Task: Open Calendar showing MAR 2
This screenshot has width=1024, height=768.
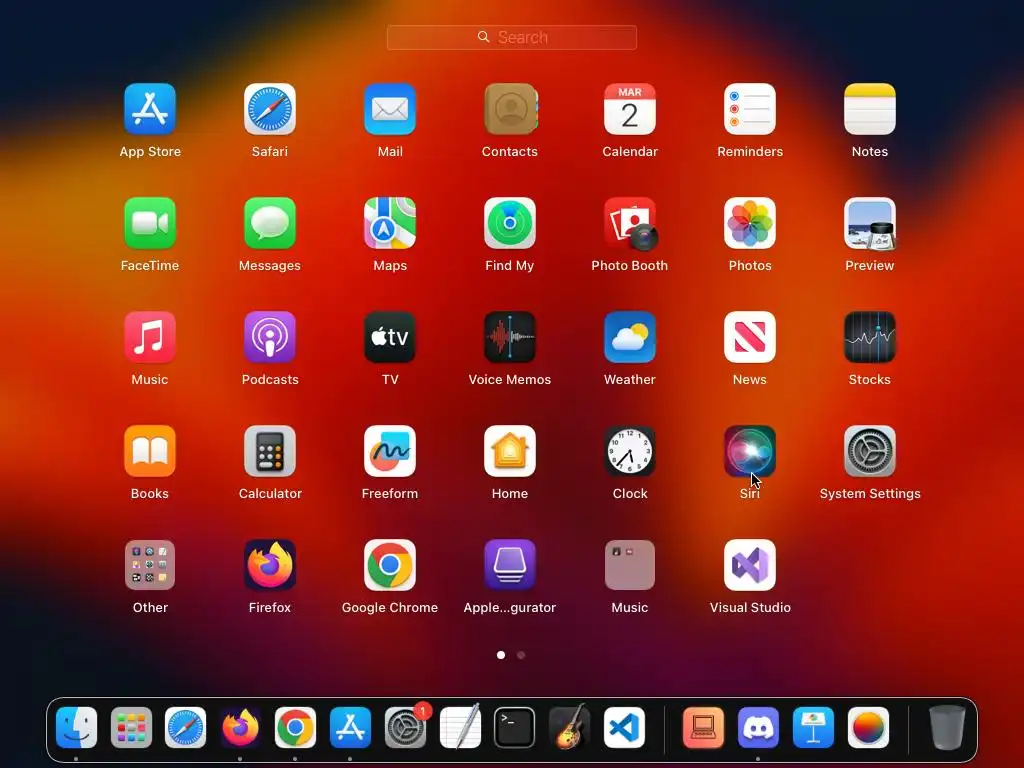Action: [630, 109]
